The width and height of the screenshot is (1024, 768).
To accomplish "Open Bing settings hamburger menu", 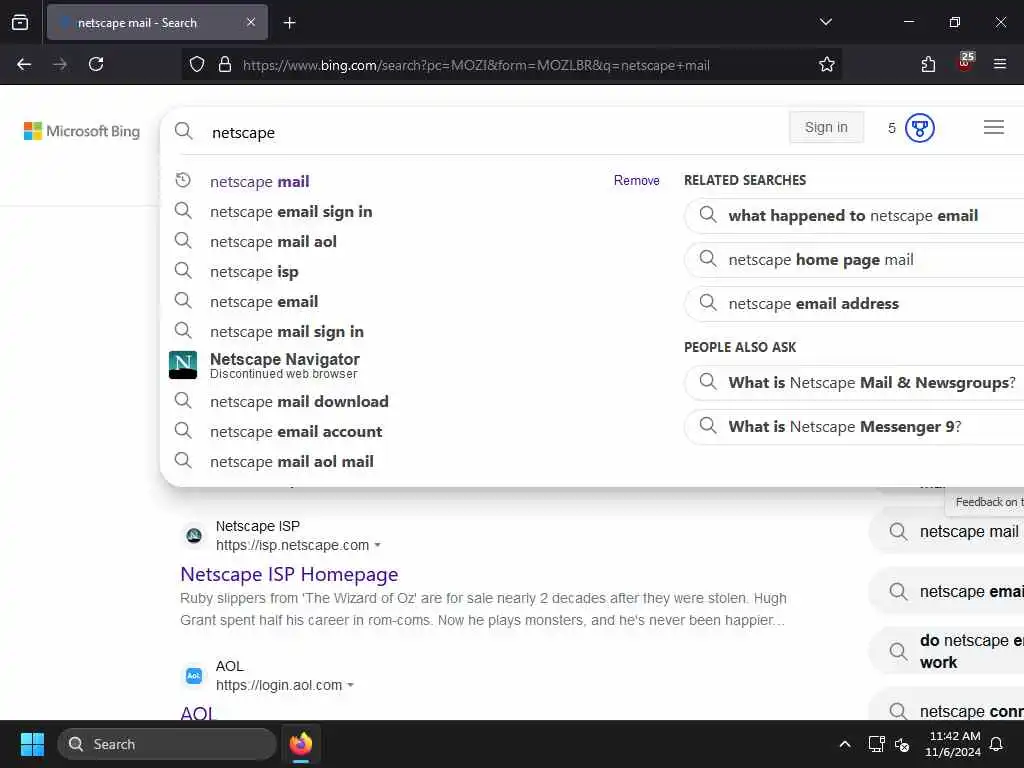I will [993, 127].
